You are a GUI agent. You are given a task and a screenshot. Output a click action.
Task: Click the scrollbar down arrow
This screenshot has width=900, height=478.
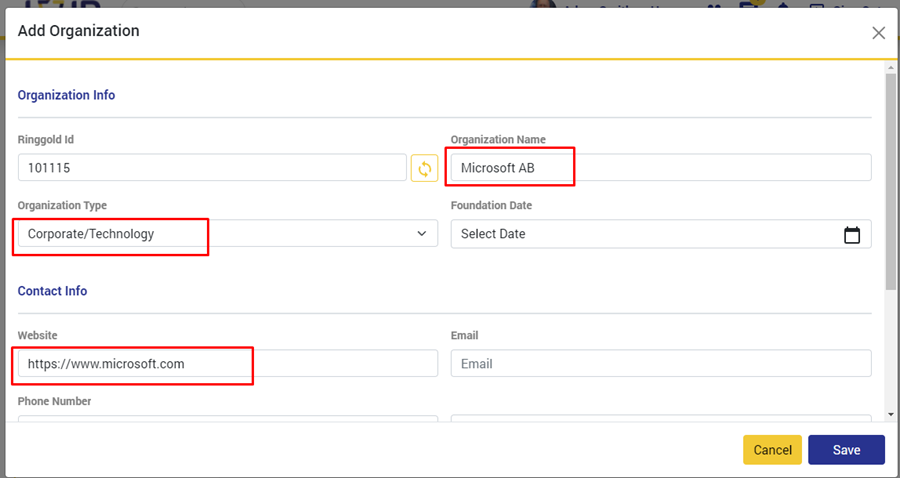coord(890,414)
